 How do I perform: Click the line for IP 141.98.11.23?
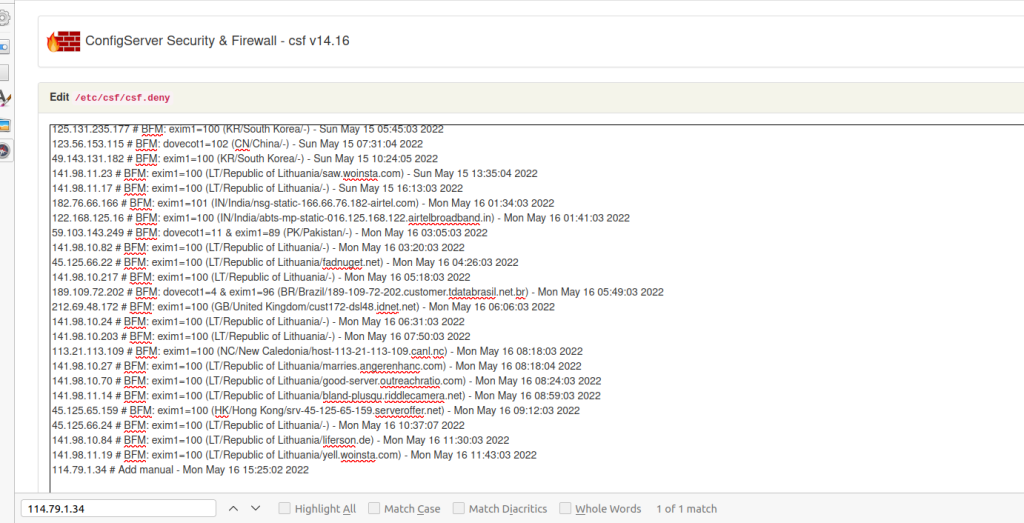295,174
